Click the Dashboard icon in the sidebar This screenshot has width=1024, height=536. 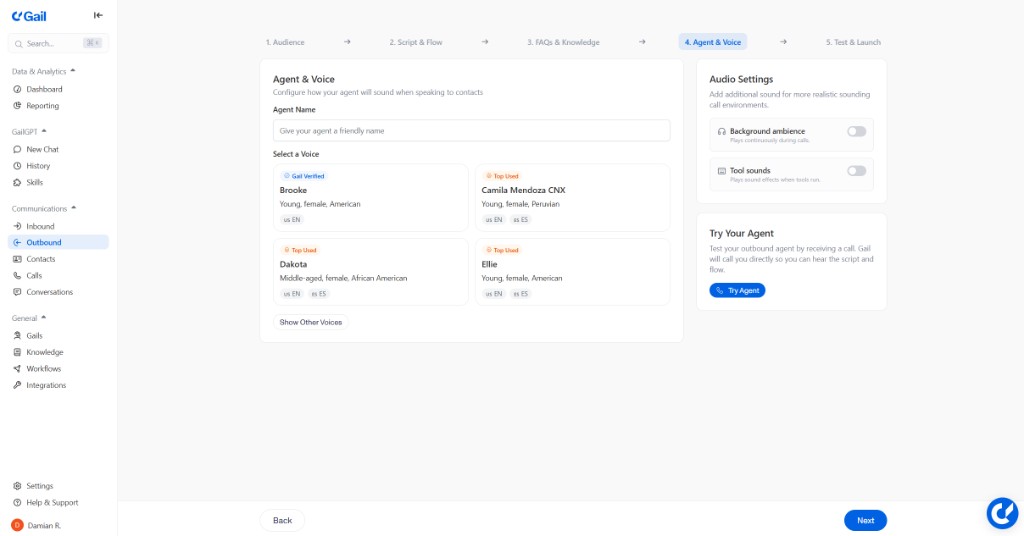17,89
